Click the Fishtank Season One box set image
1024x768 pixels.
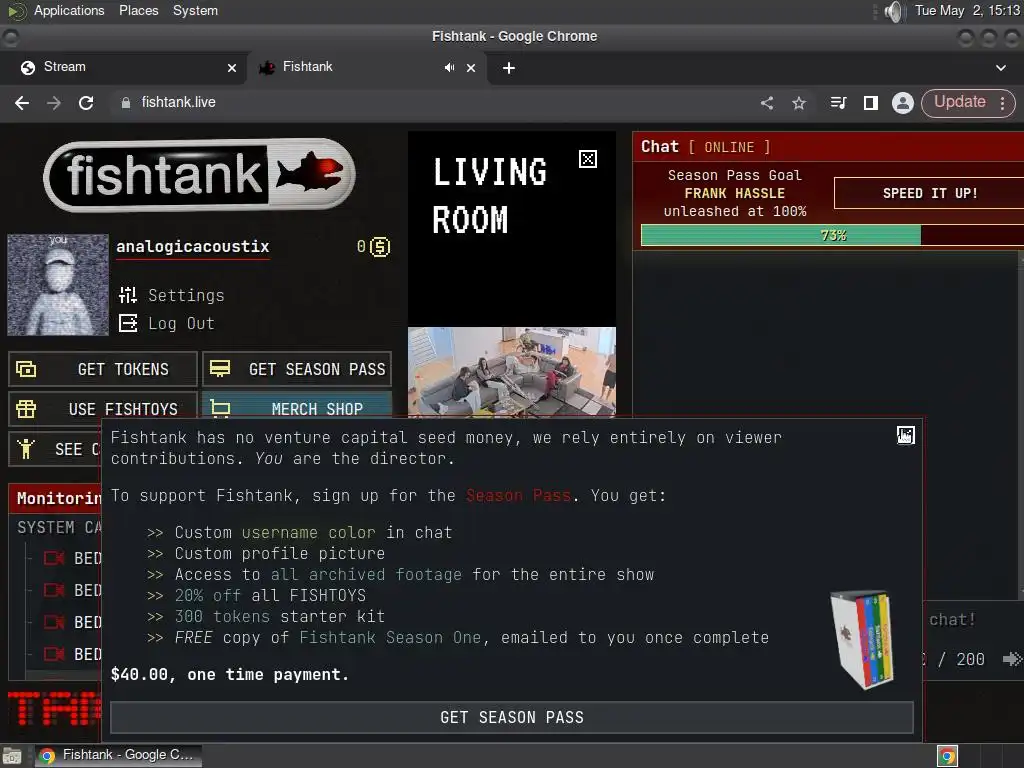tap(862, 640)
